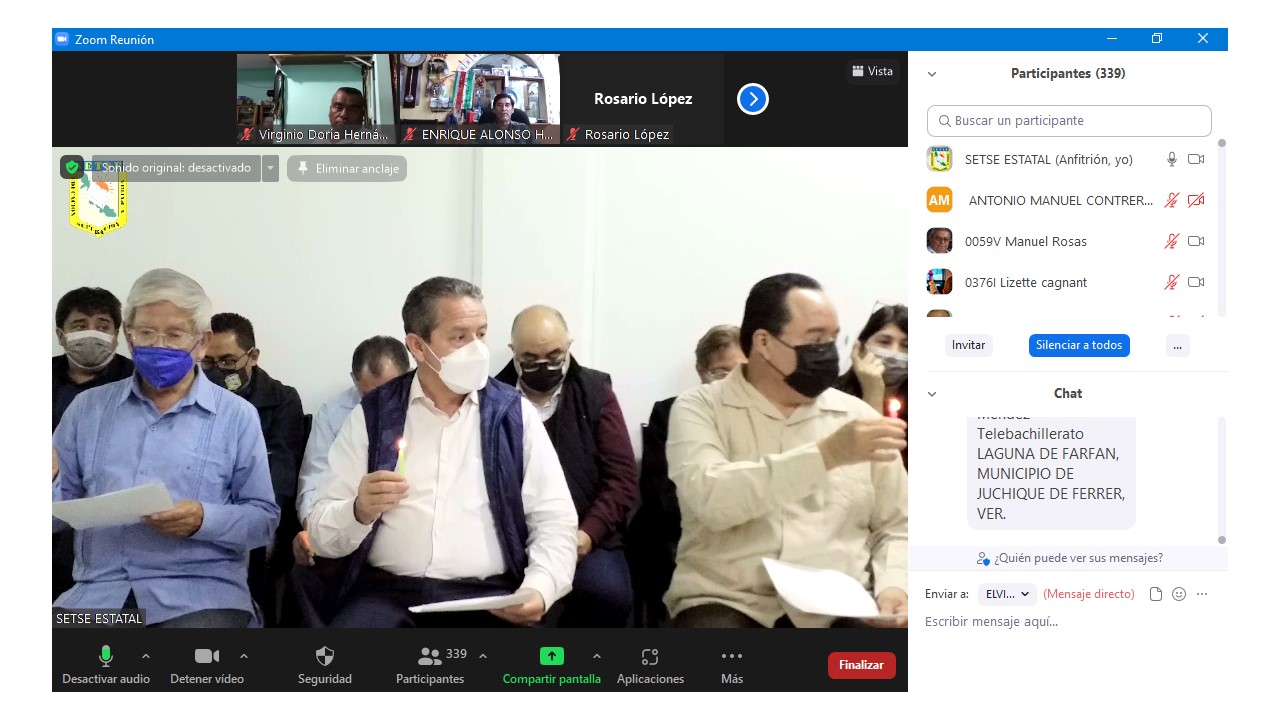Screen dimensions: 1280x720
Task: Click the (Mensaje directo) label
Action: (x=1089, y=594)
